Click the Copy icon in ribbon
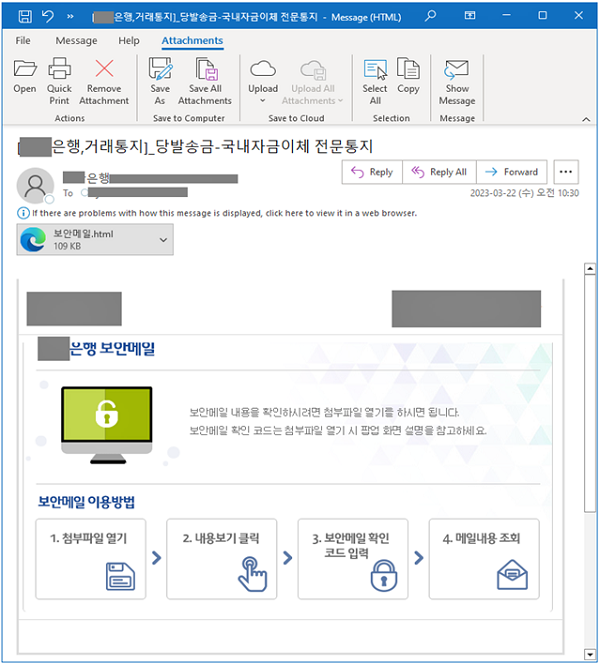Screen dimensions: 600x664 (x=408, y=72)
